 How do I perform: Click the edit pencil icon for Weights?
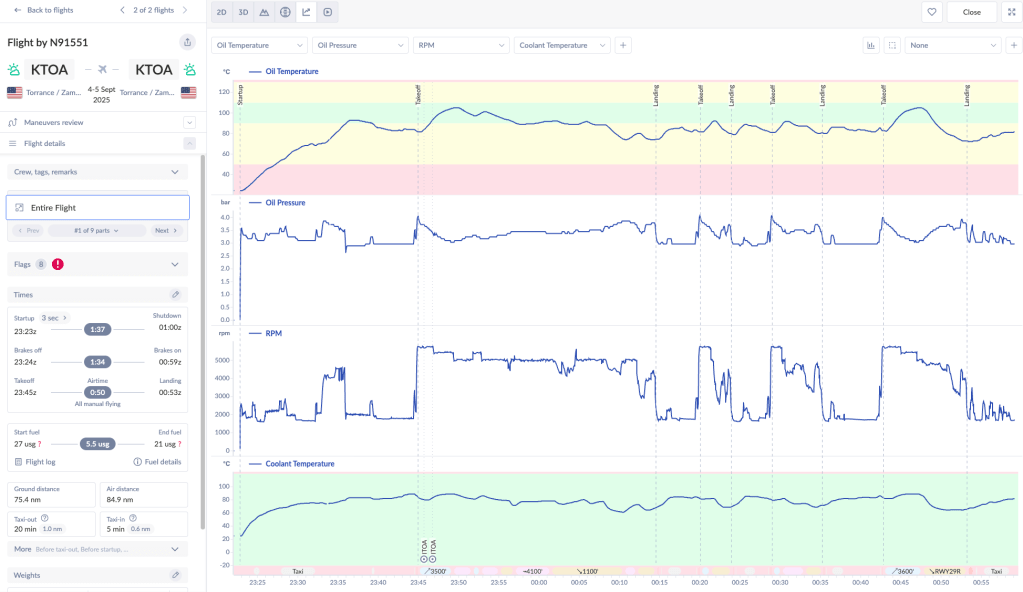click(176, 575)
